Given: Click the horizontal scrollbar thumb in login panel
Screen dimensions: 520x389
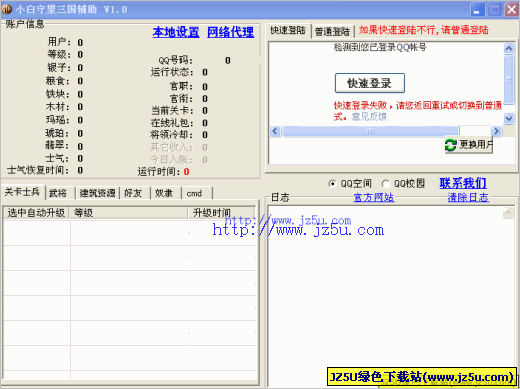Looking at the screenshot, I should 370,131.
